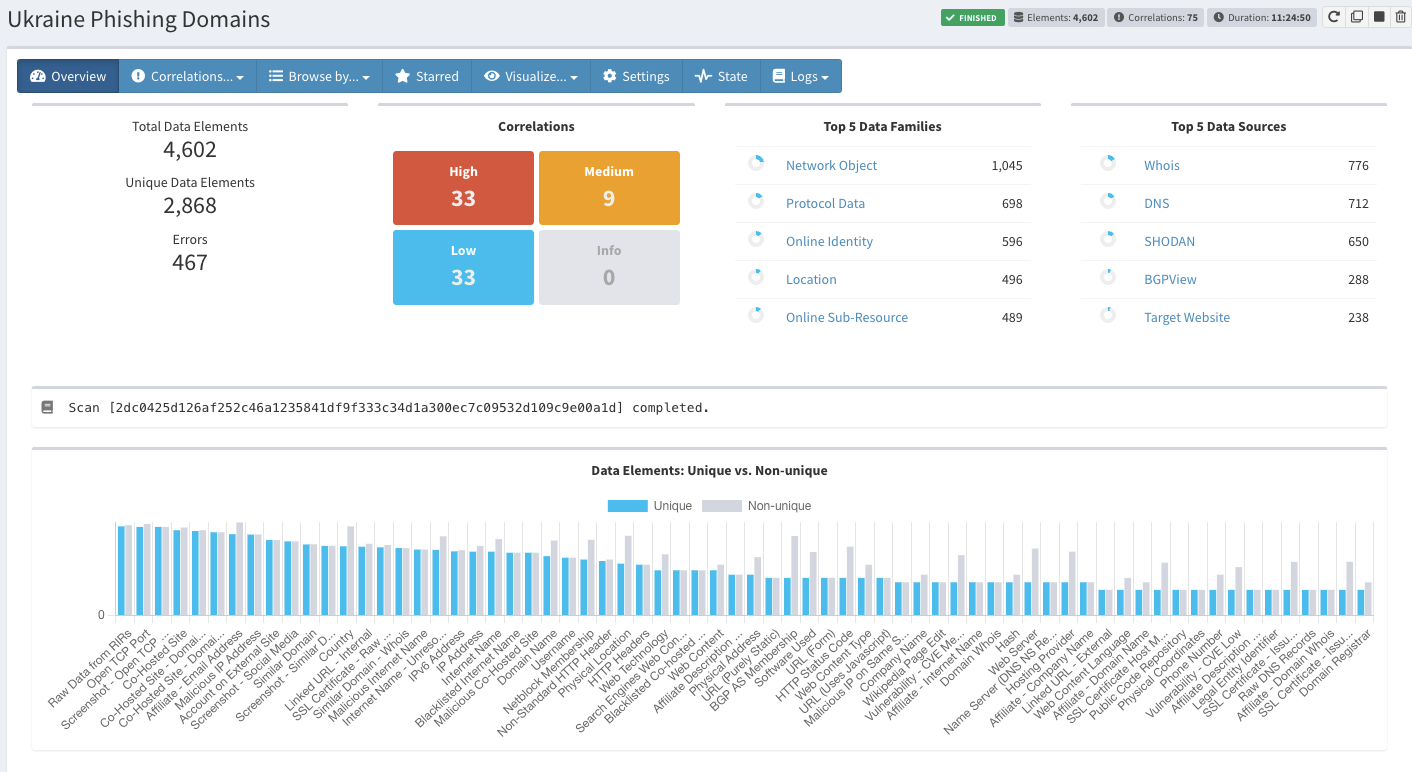Click the pie icon beside Network Object
The height and width of the screenshot is (772, 1412).
coord(755,163)
